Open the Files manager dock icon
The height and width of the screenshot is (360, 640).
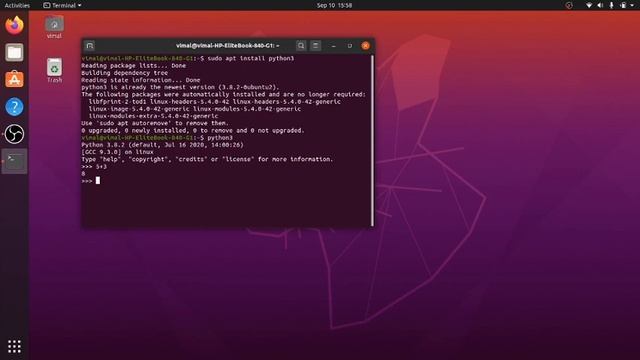click(x=14, y=52)
